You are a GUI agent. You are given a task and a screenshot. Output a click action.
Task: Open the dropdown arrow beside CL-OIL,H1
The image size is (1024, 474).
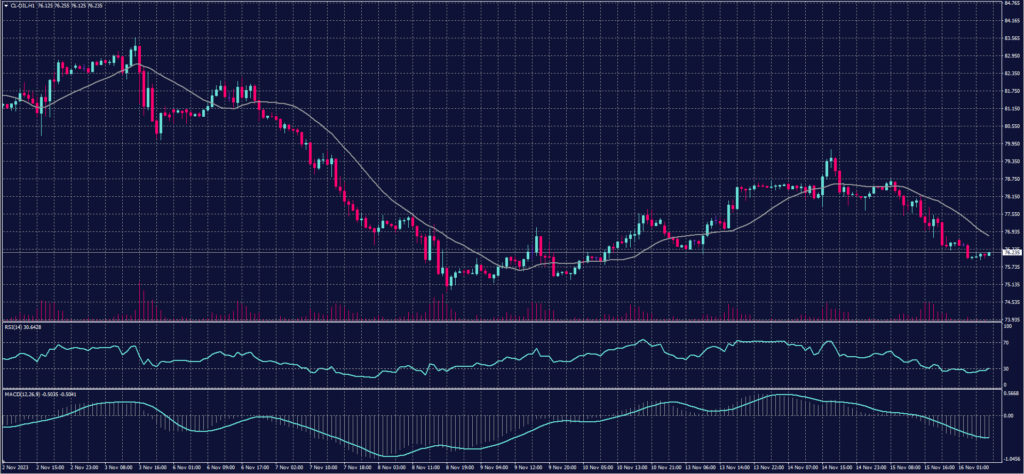pos(4,4)
